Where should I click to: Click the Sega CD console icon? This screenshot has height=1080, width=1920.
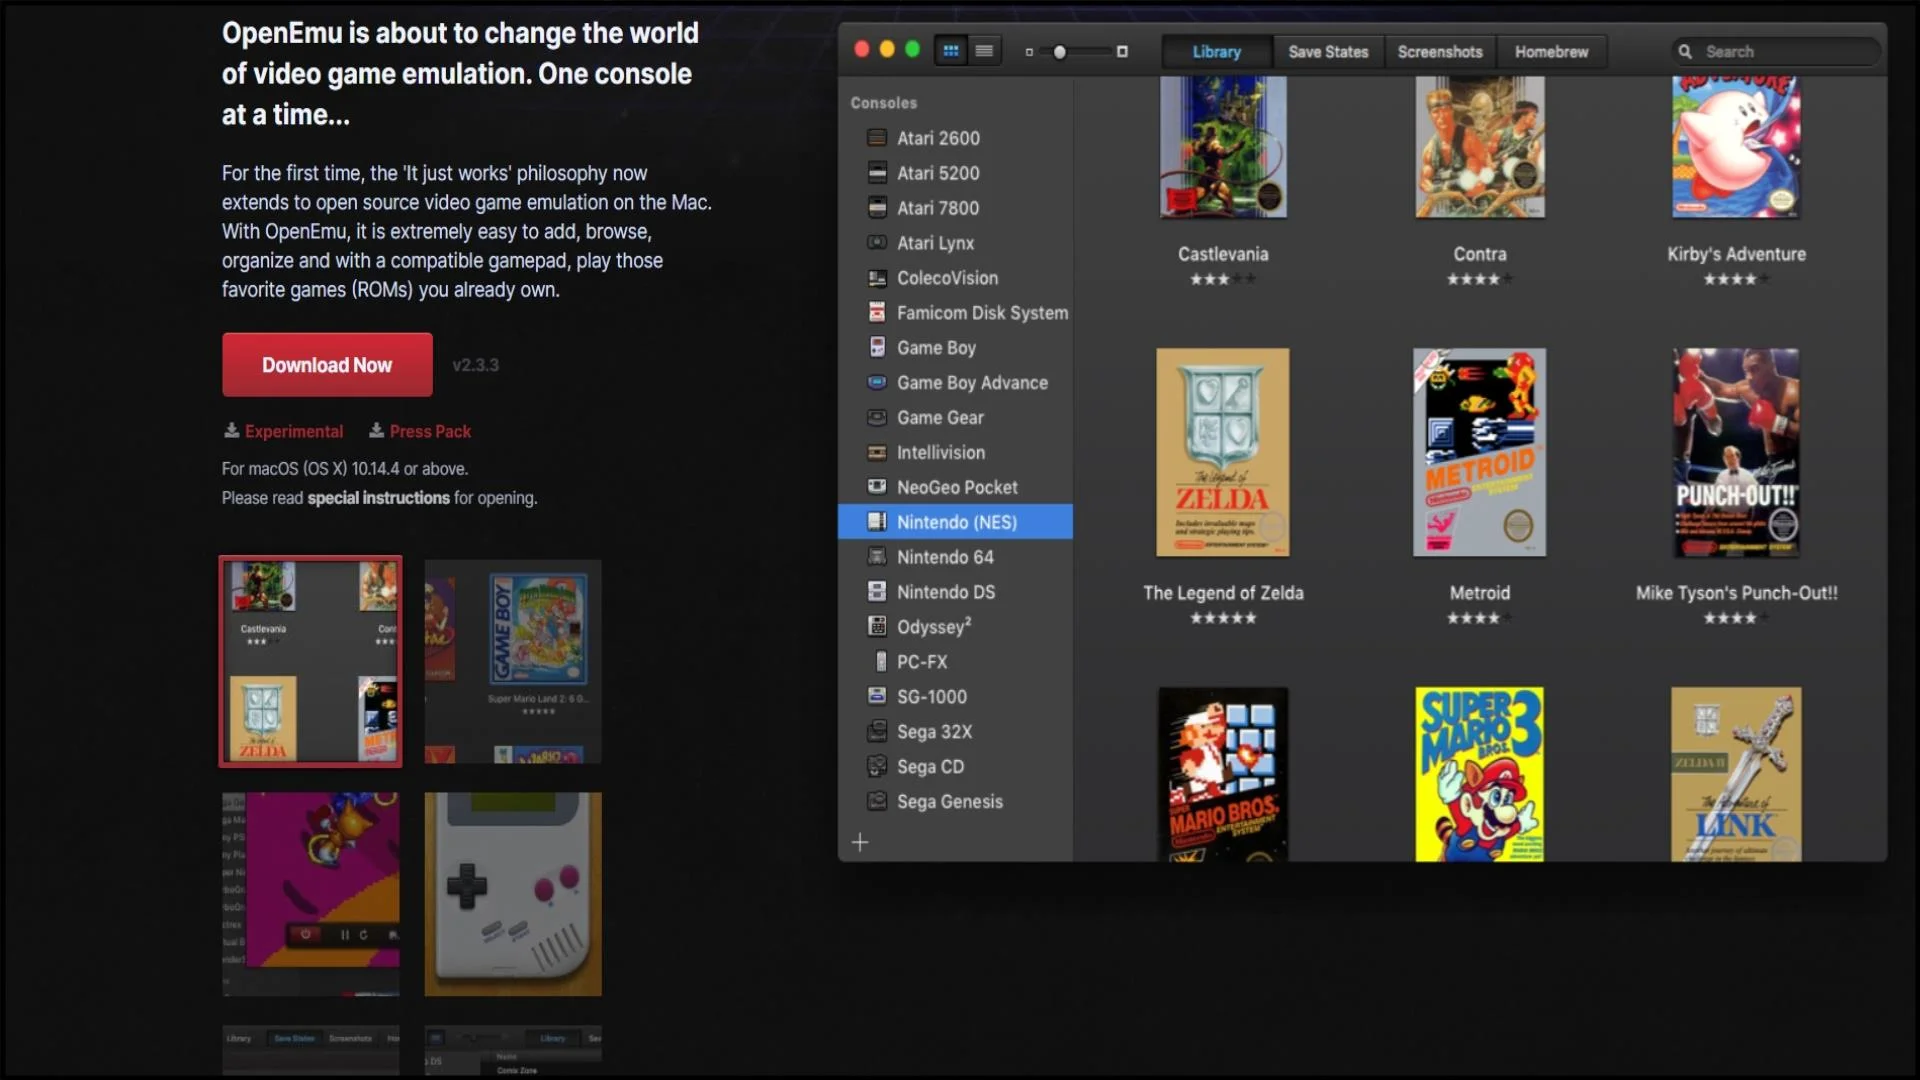(x=877, y=767)
